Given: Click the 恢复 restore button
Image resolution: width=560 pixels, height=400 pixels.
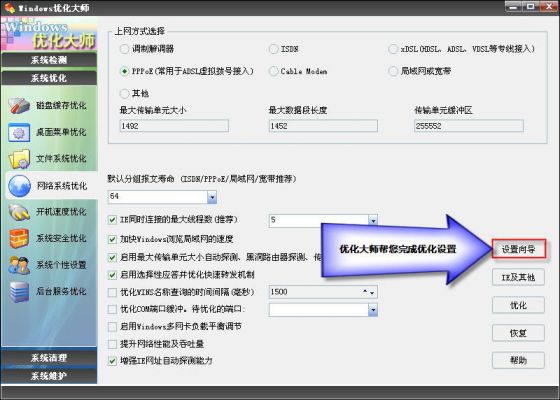Looking at the screenshot, I should point(519,333).
